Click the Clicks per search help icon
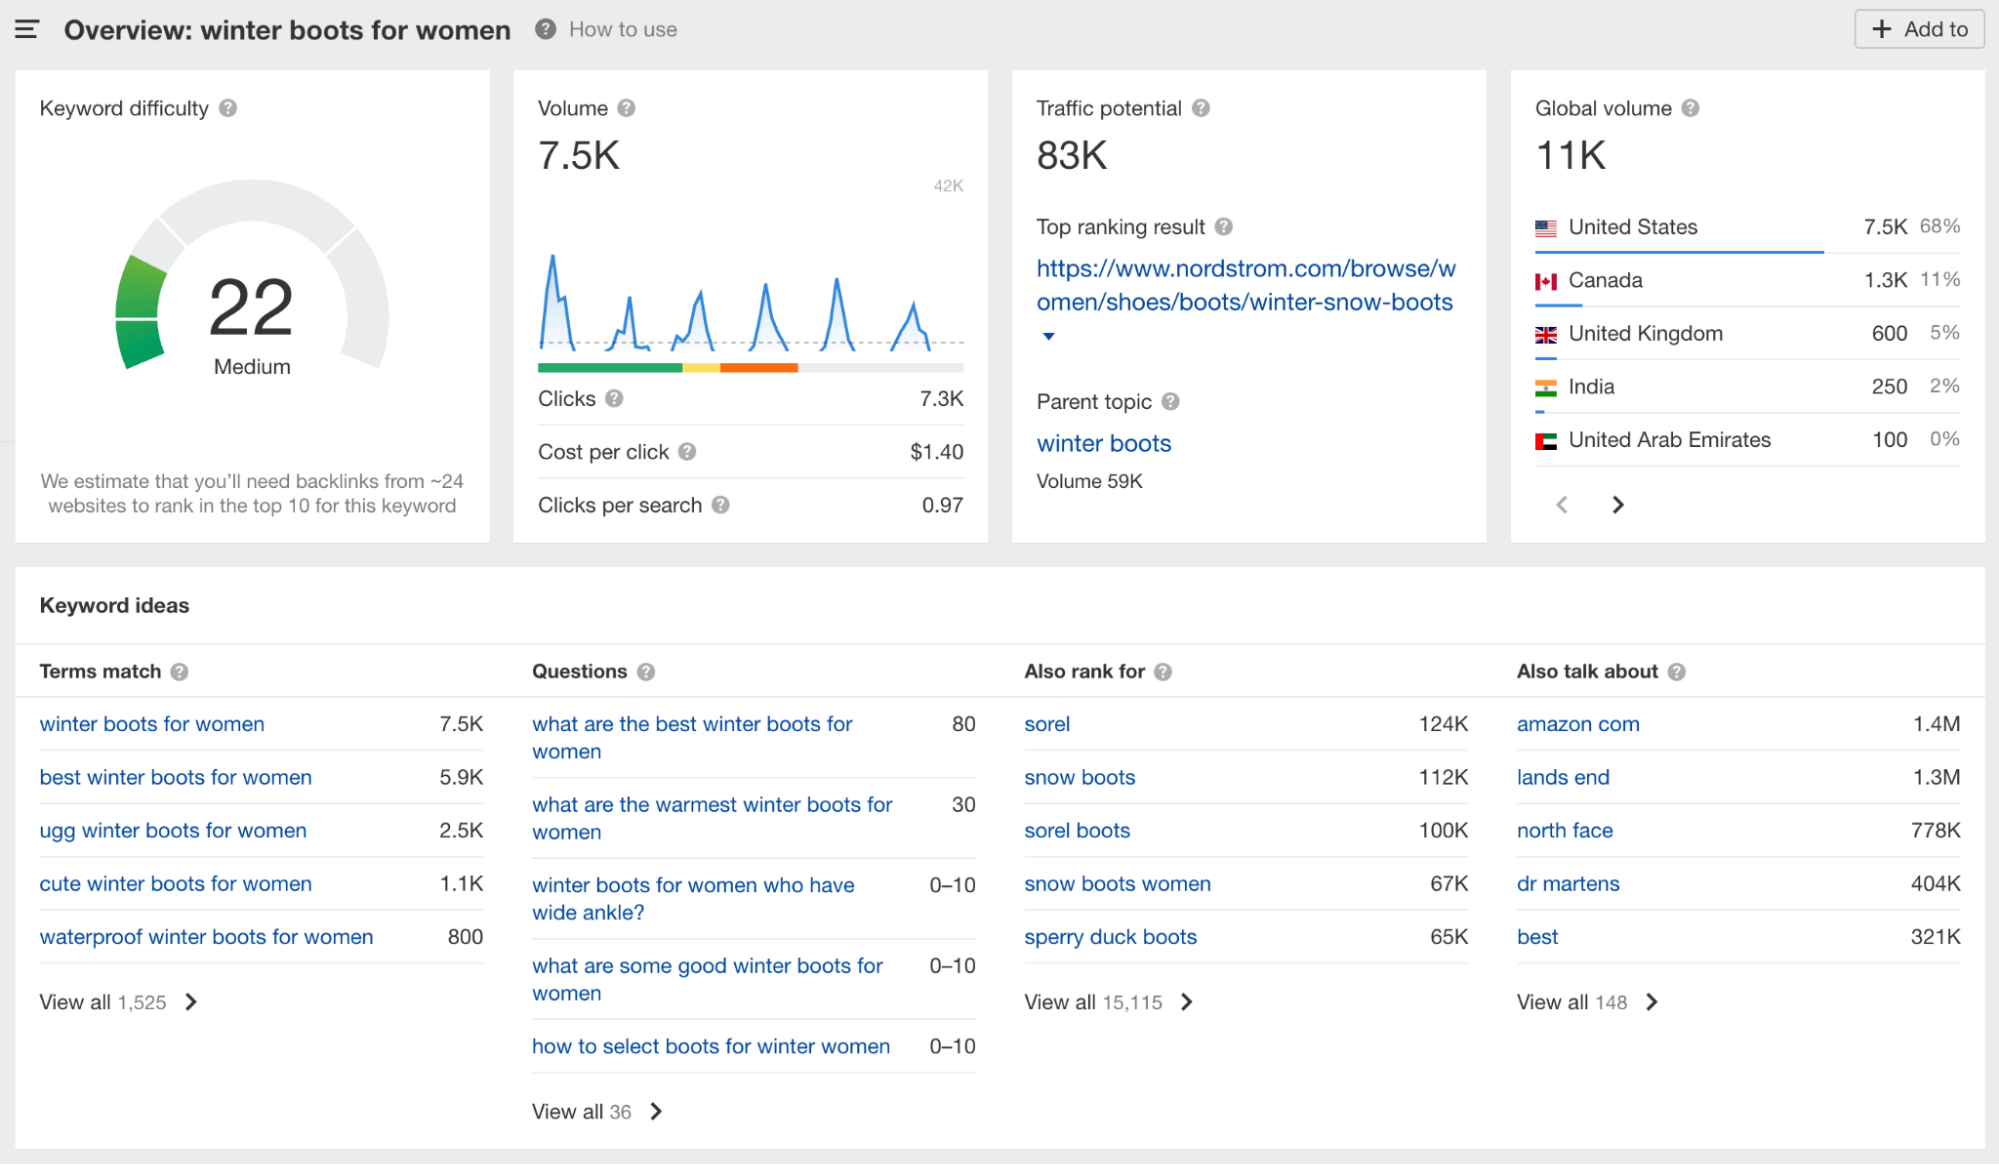The image size is (1999, 1165). point(720,505)
